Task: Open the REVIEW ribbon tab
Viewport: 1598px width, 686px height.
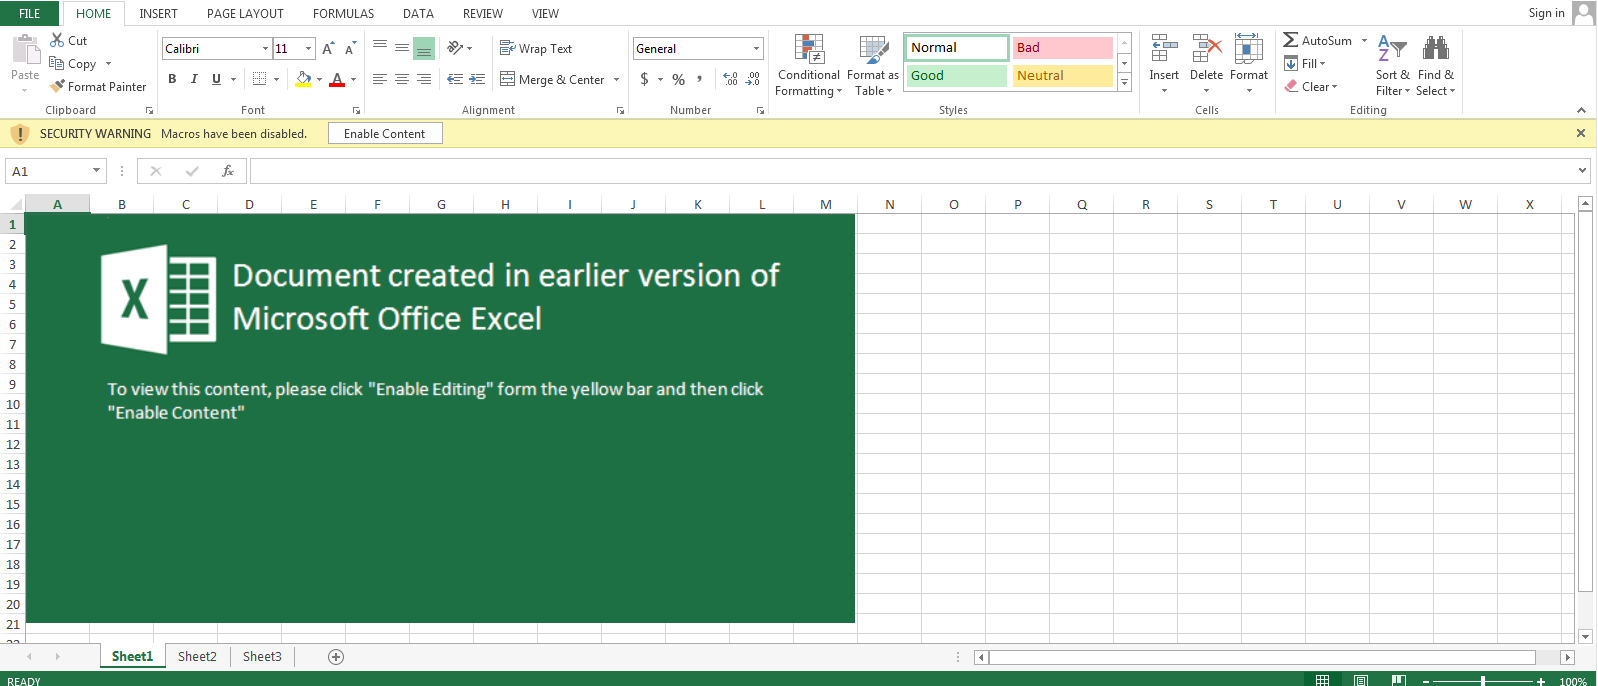Action: pos(483,13)
